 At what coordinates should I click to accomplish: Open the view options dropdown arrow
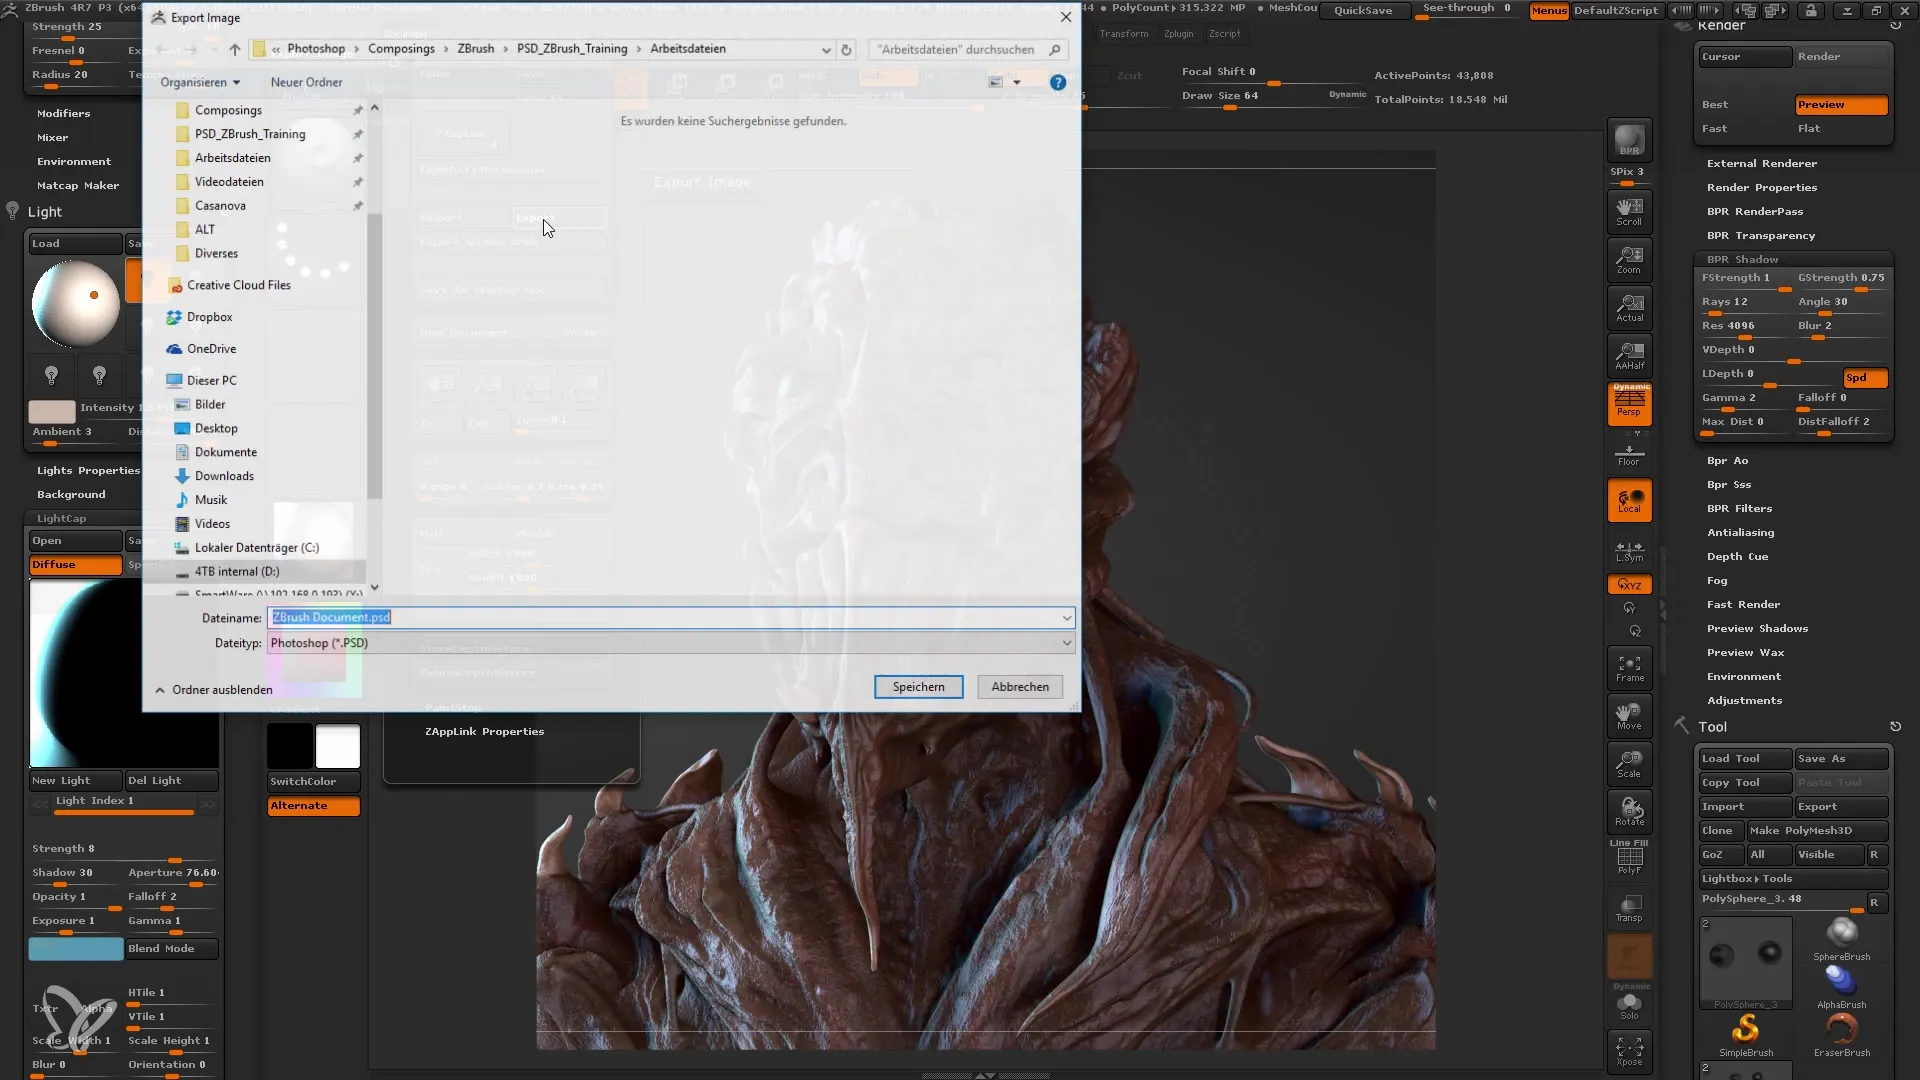[x=1017, y=82]
